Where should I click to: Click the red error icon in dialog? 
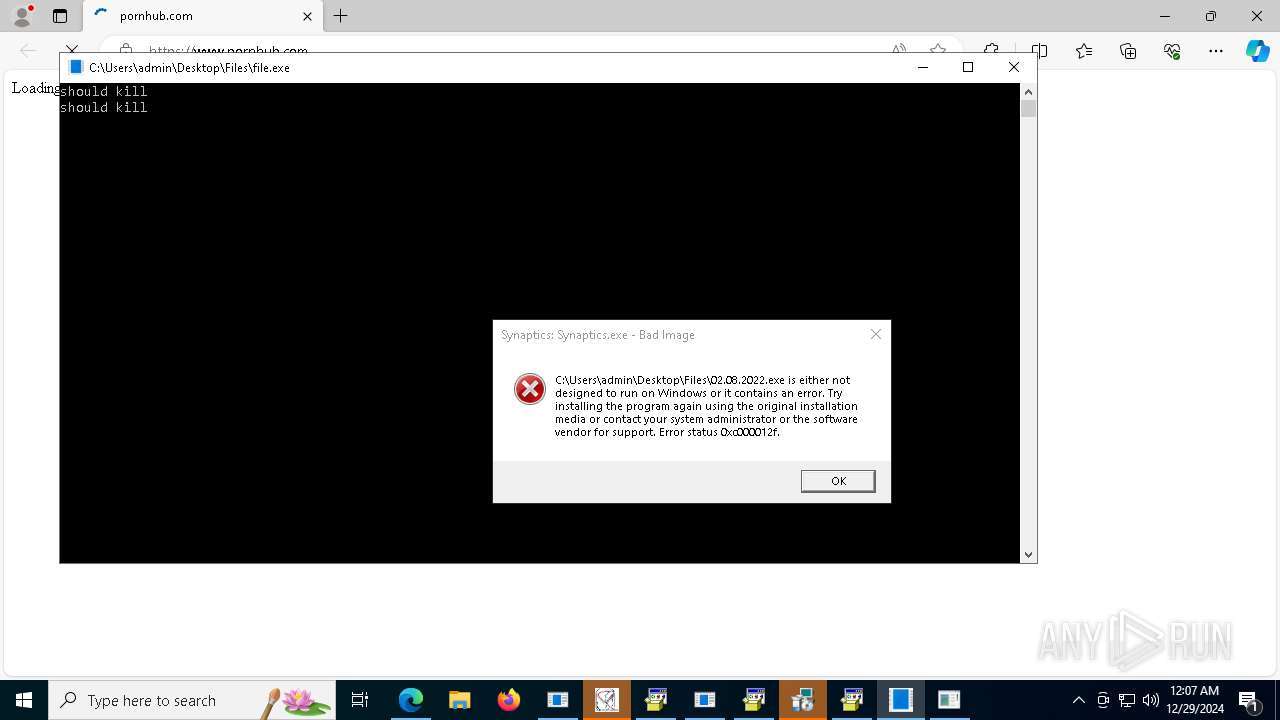[530, 389]
